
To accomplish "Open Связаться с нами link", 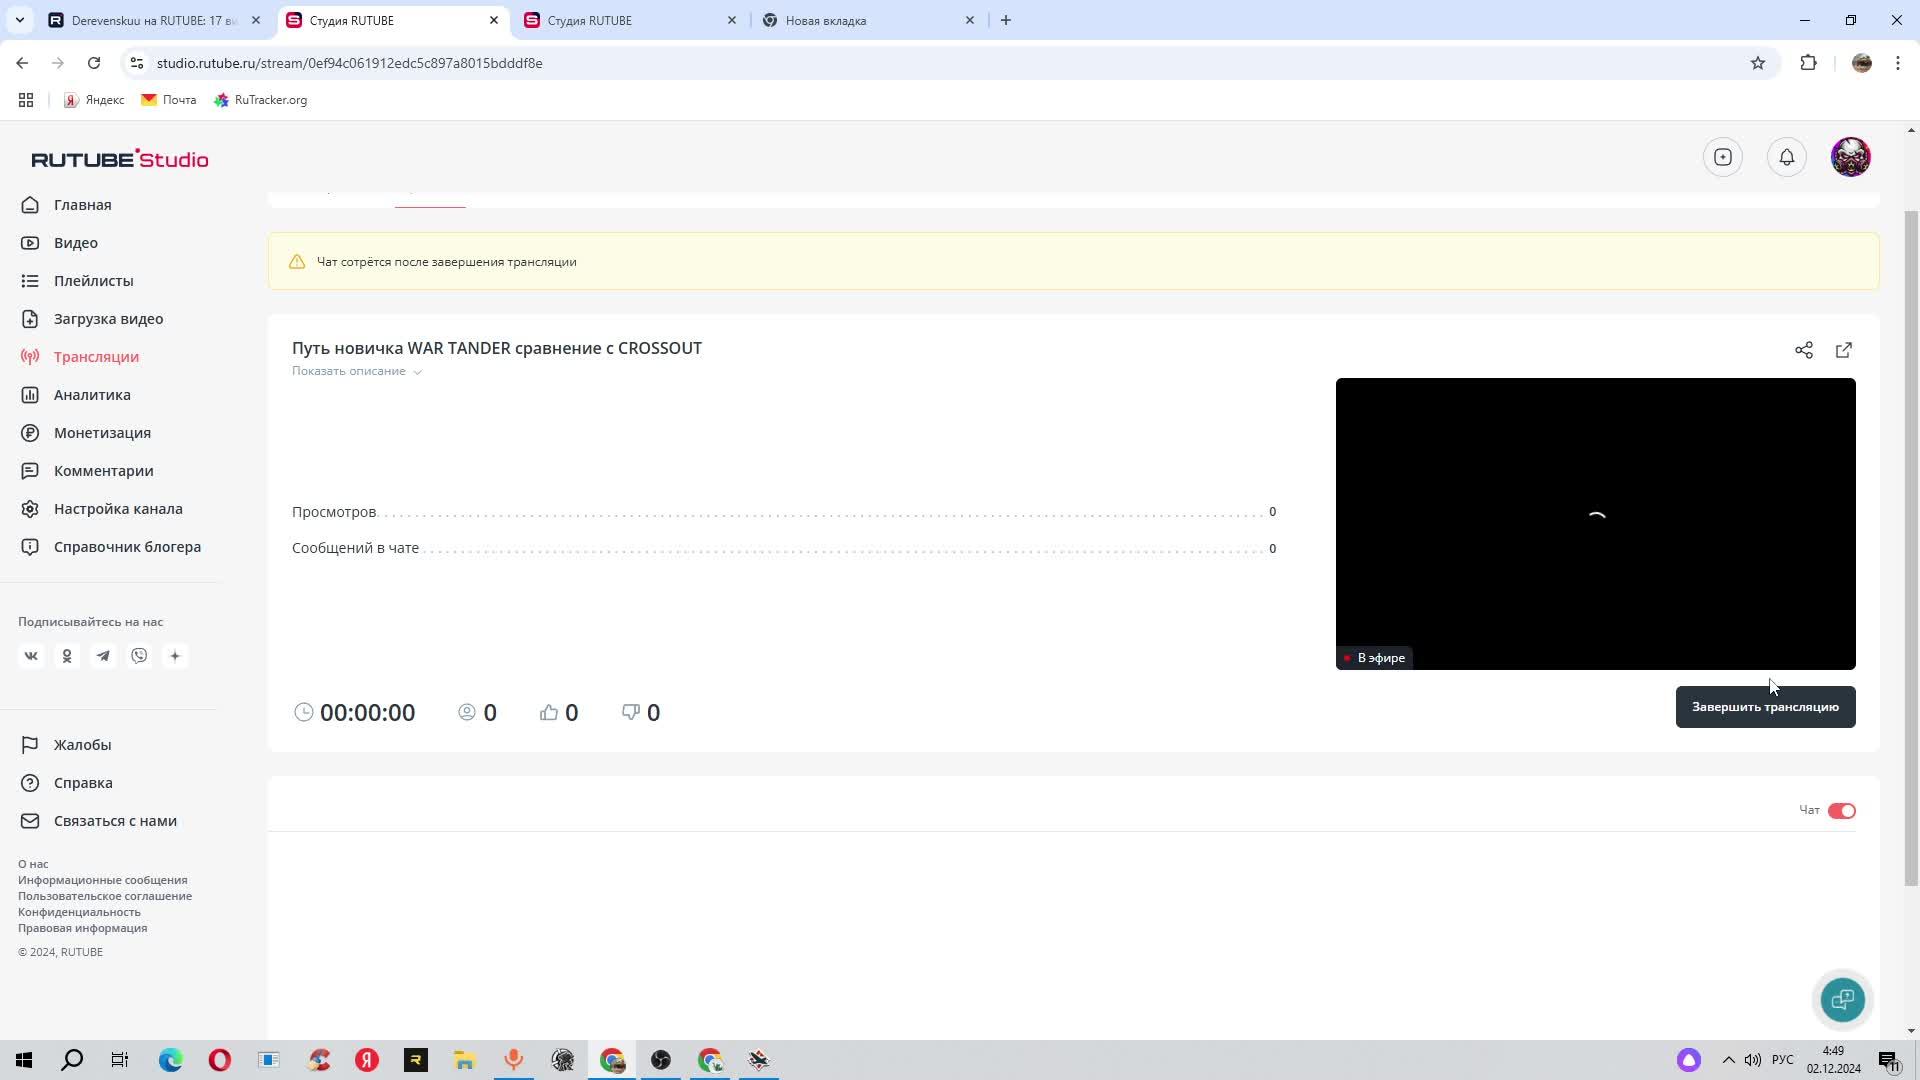I will click(115, 821).
